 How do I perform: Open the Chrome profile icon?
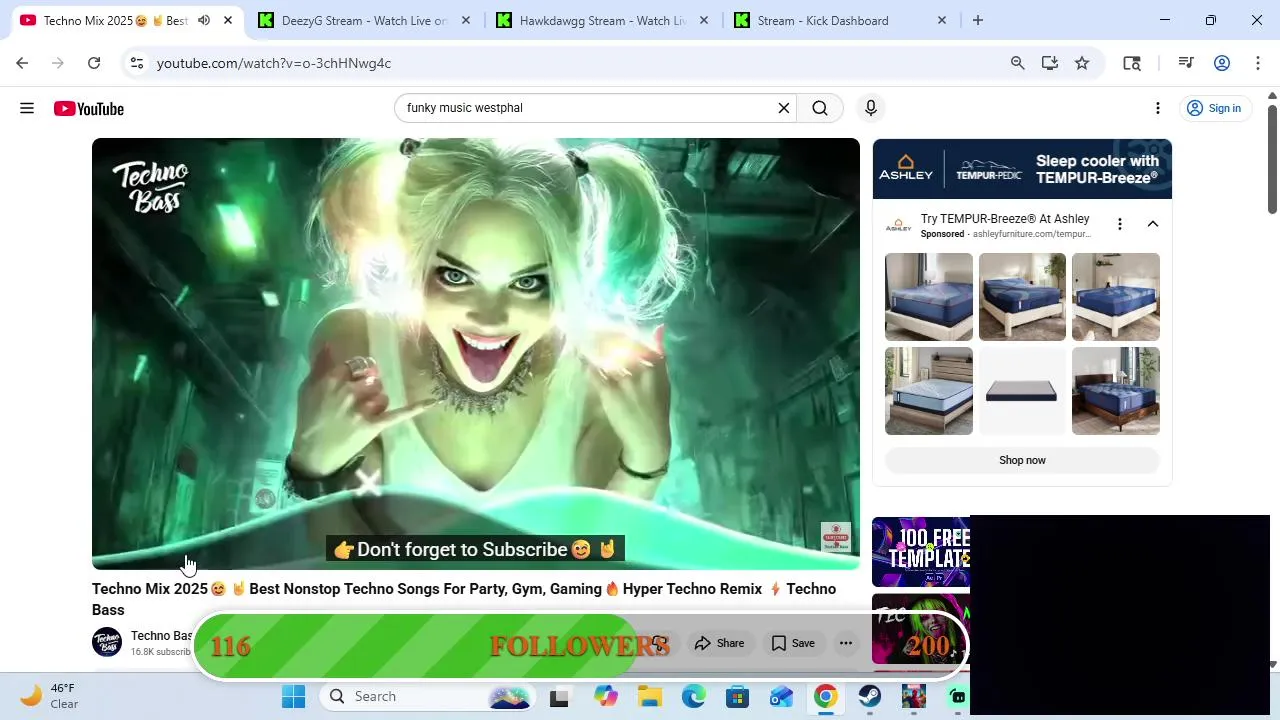1222,63
